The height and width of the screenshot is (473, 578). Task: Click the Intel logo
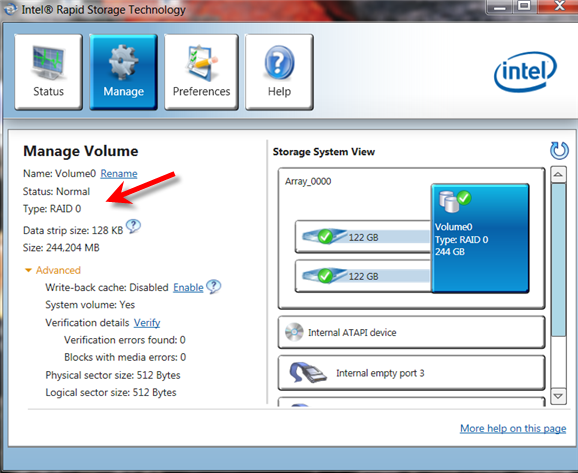click(525, 71)
